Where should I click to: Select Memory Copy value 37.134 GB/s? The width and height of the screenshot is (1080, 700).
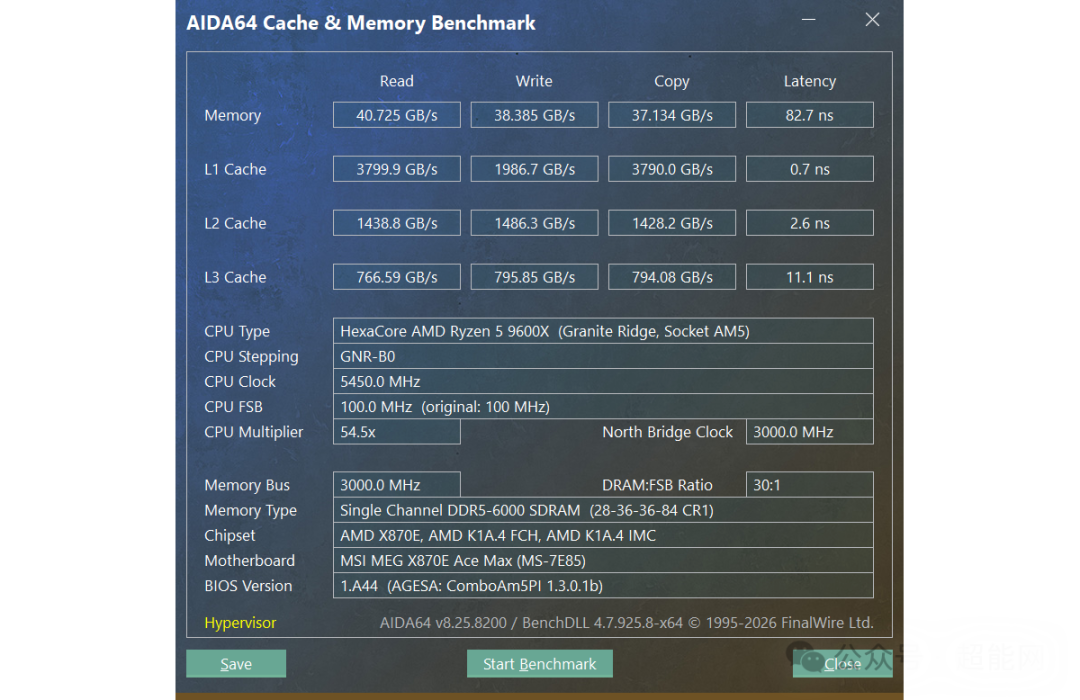click(x=672, y=115)
